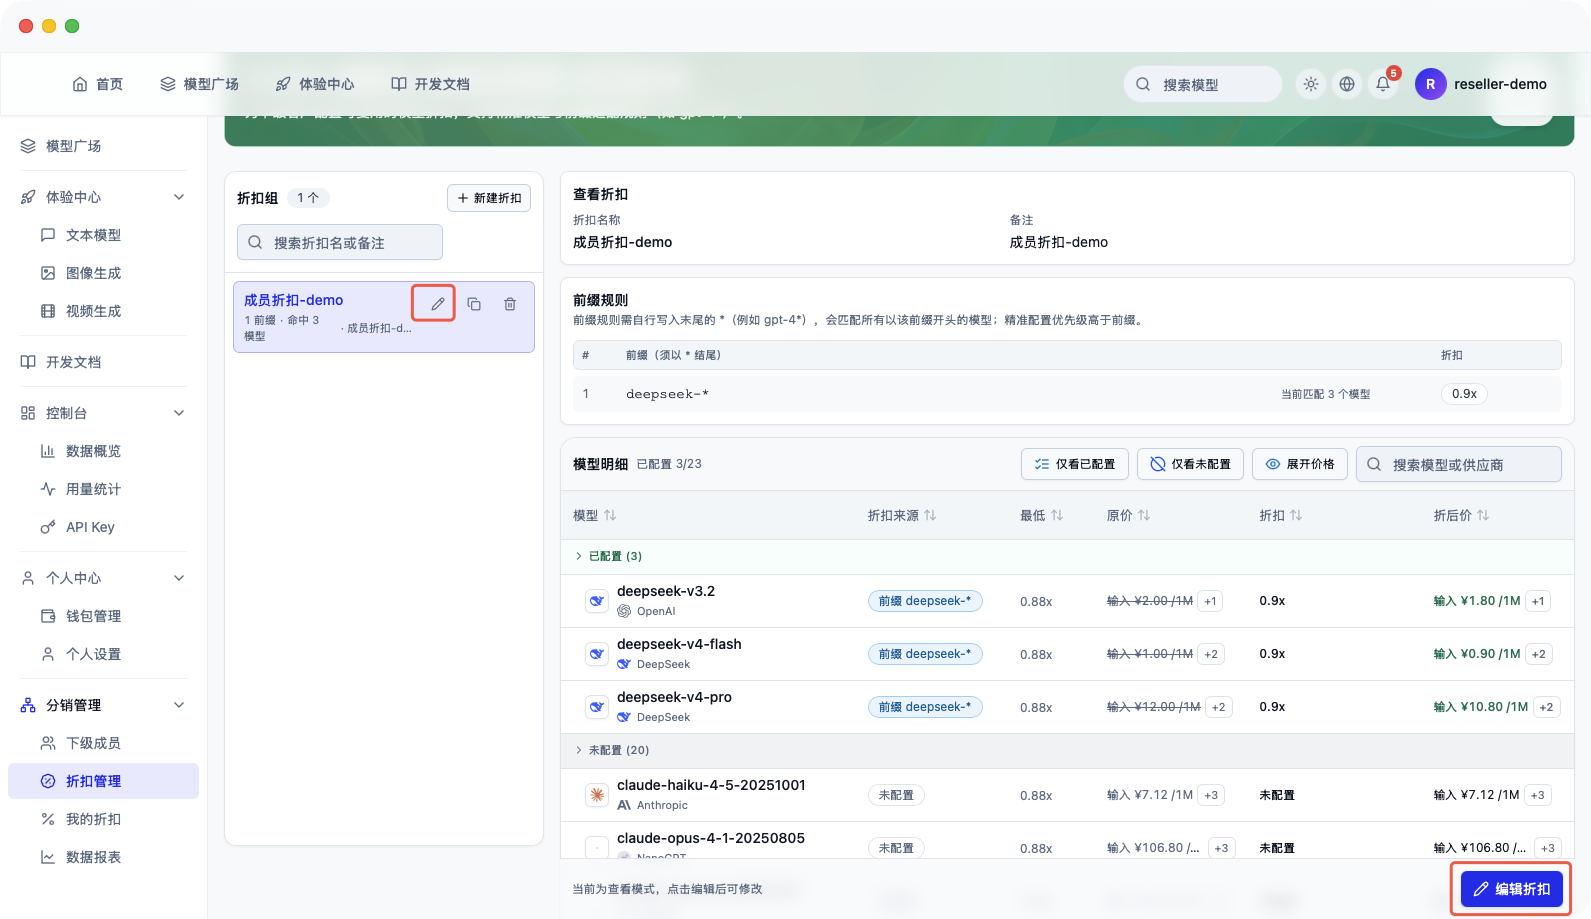The width and height of the screenshot is (1591, 919).
Task: Open 数据概览 in sidebar
Action: 104,451
